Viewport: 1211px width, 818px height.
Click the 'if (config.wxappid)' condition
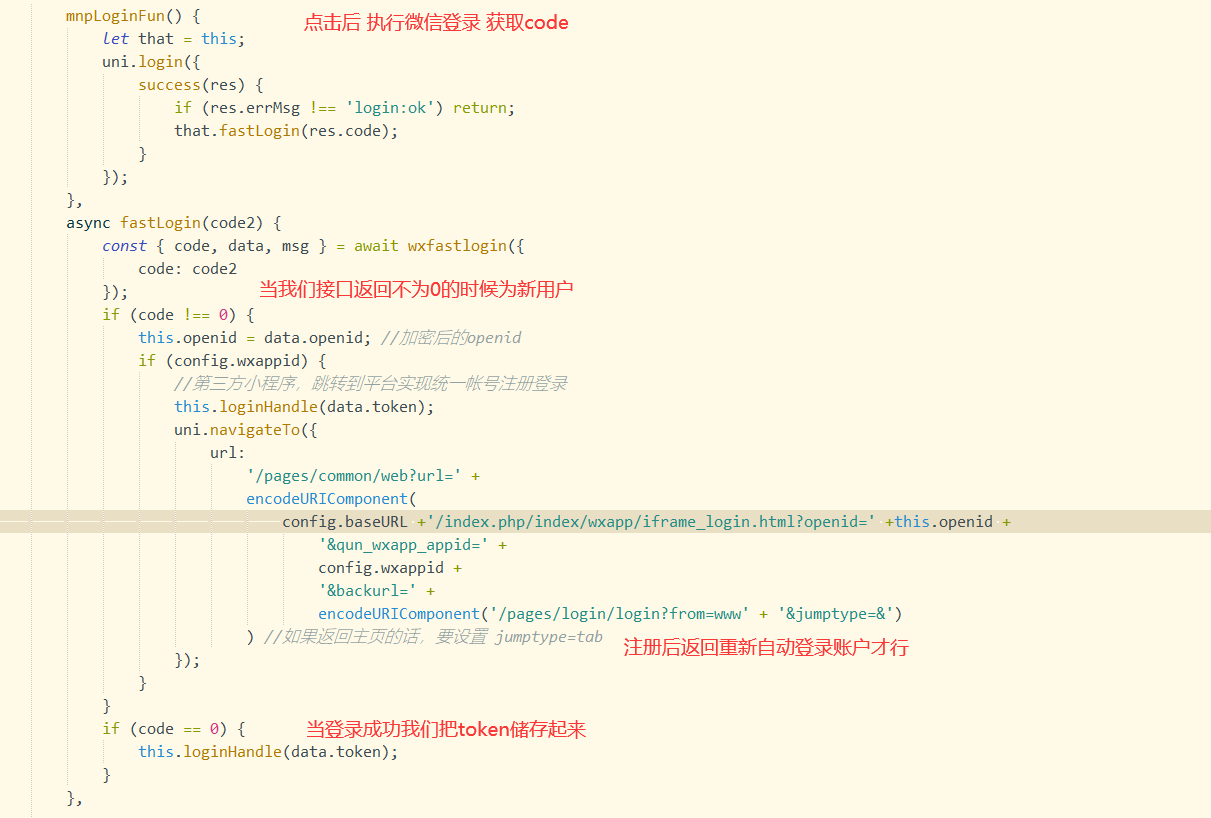click(x=232, y=361)
